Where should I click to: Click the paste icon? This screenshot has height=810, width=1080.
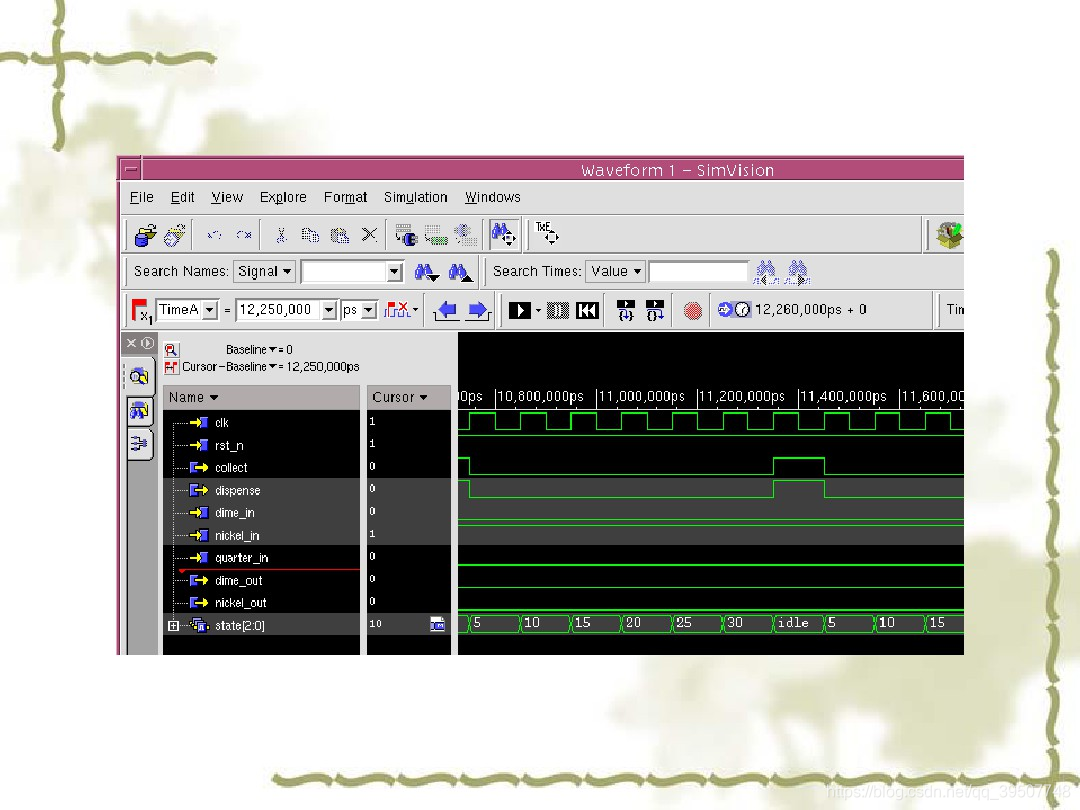pos(340,236)
